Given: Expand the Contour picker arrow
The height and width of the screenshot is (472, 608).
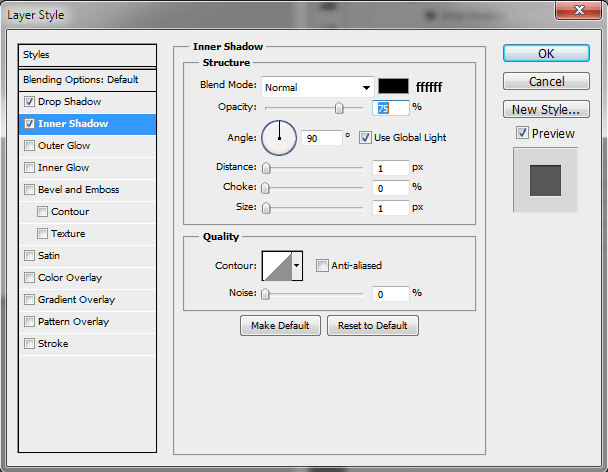Looking at the screenshot, I should (296, 266).
